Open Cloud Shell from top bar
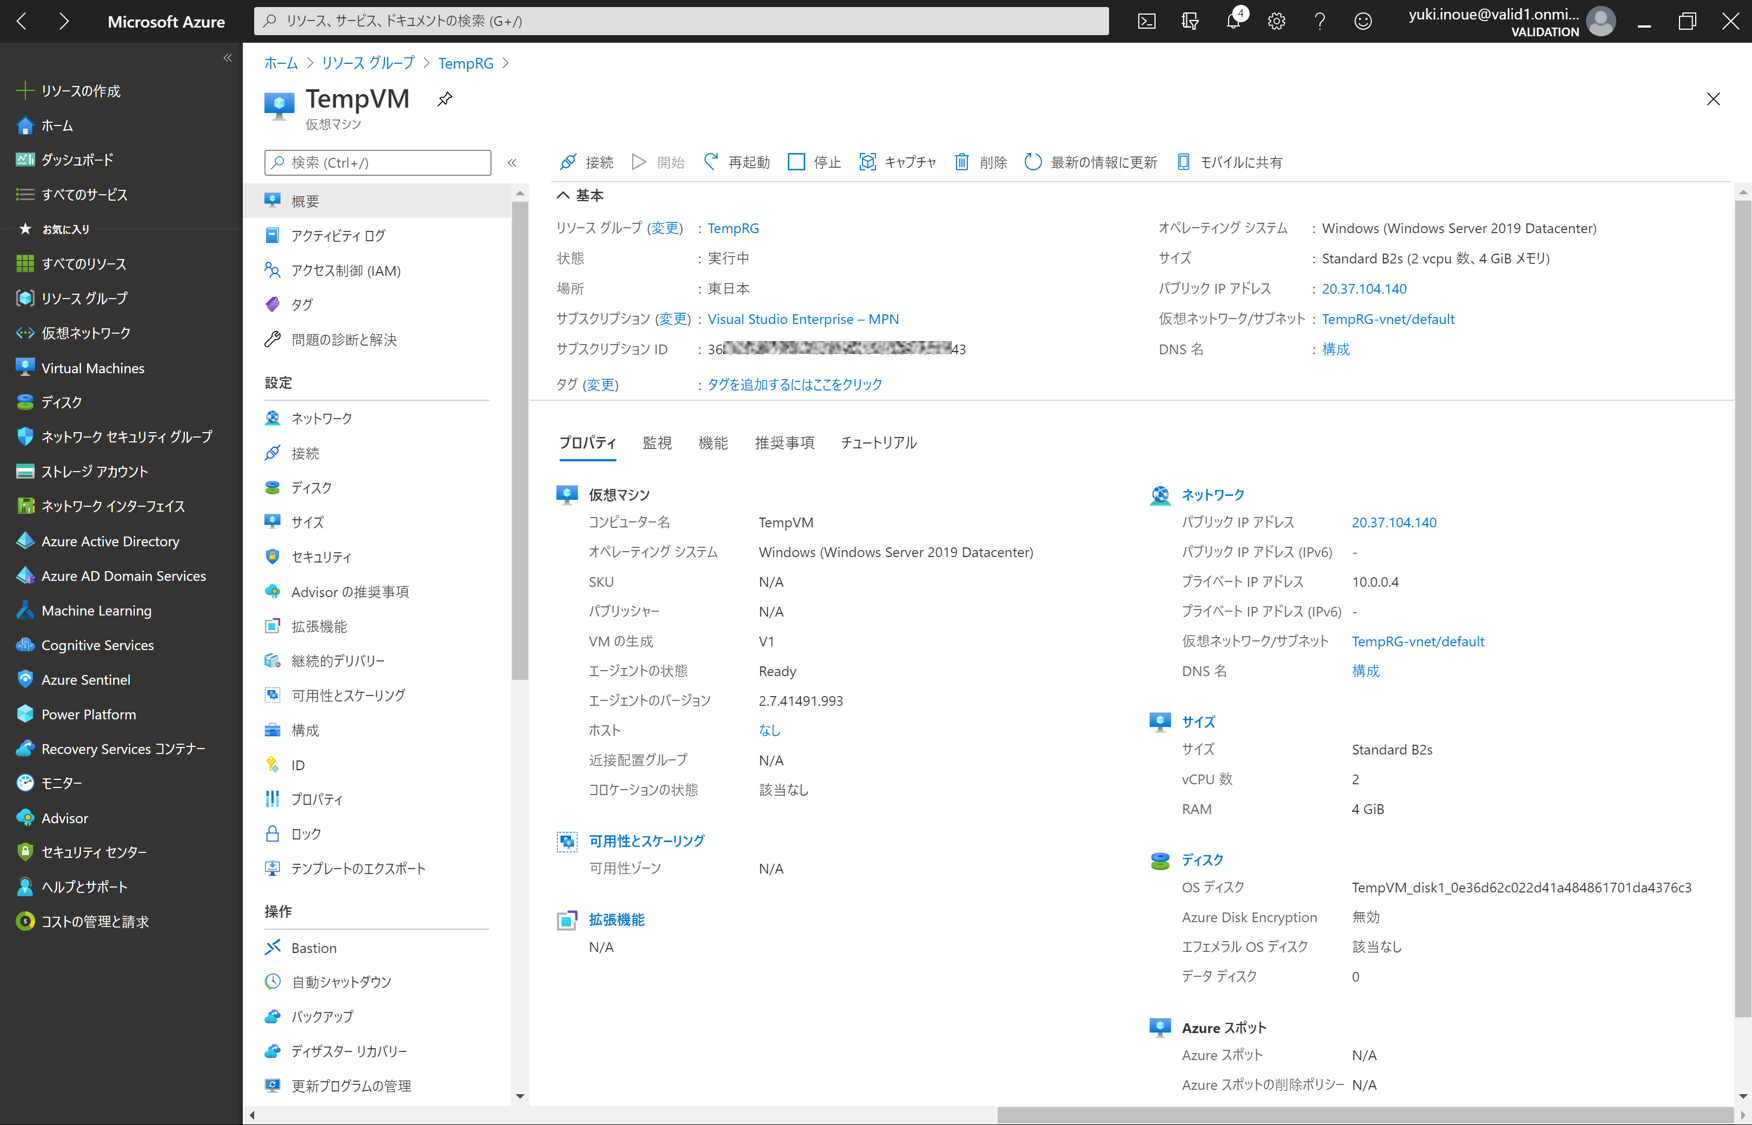 (x=1146, y=21)
